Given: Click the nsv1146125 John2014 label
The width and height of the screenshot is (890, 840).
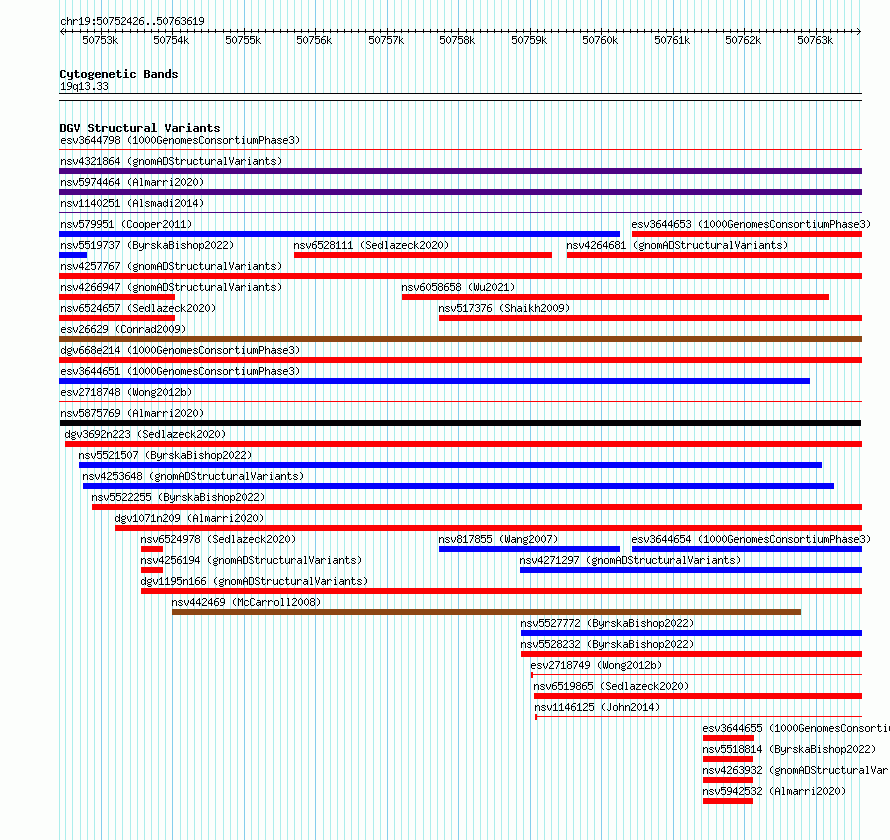Looking at the screenshot, I should tap(597, 707).
